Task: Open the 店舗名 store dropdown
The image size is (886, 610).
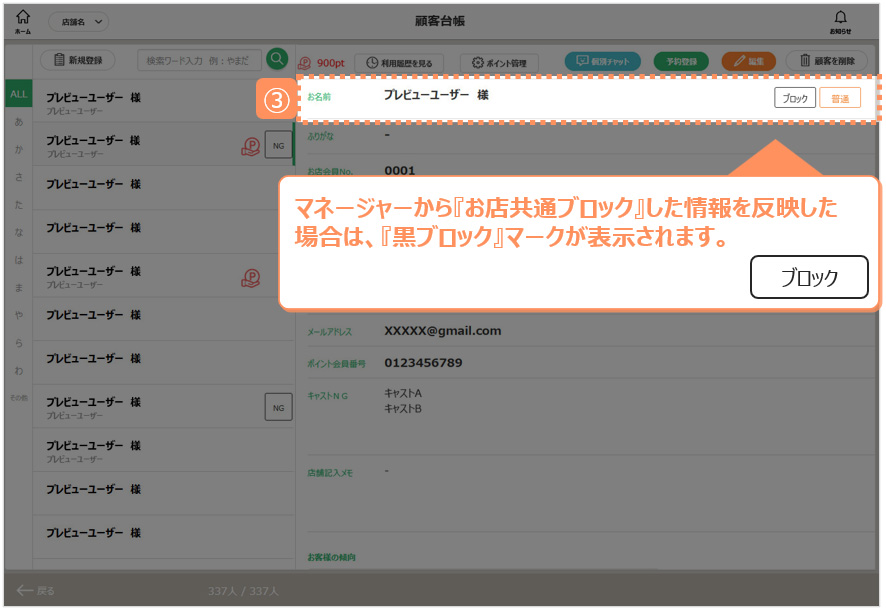Action: click(x=78, y=21)
